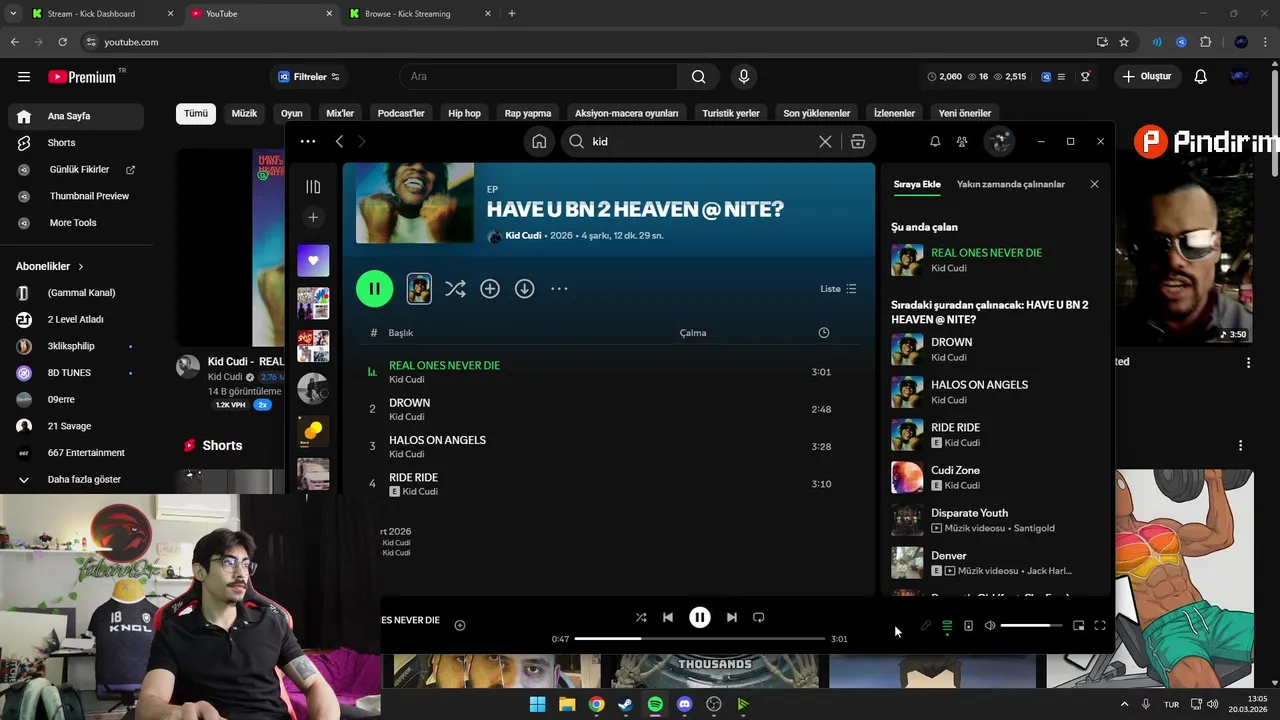Open YouTube notifications bell
The height and width of the screenshot is (720, 1280).
(x=1201, y=77)
